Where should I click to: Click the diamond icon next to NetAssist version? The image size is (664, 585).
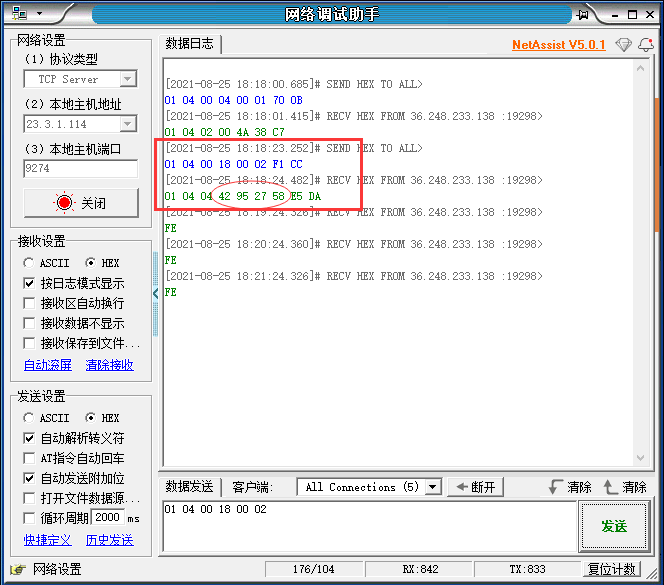(x=623, y=45)
